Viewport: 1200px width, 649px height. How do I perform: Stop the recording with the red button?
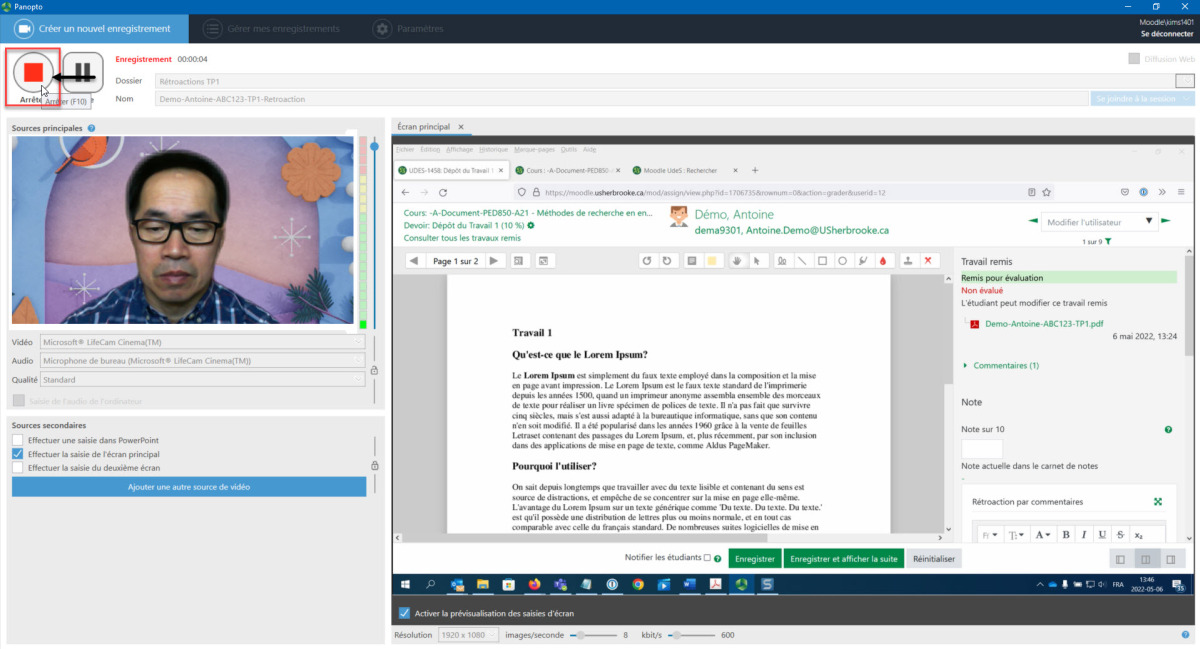point(33,72)
